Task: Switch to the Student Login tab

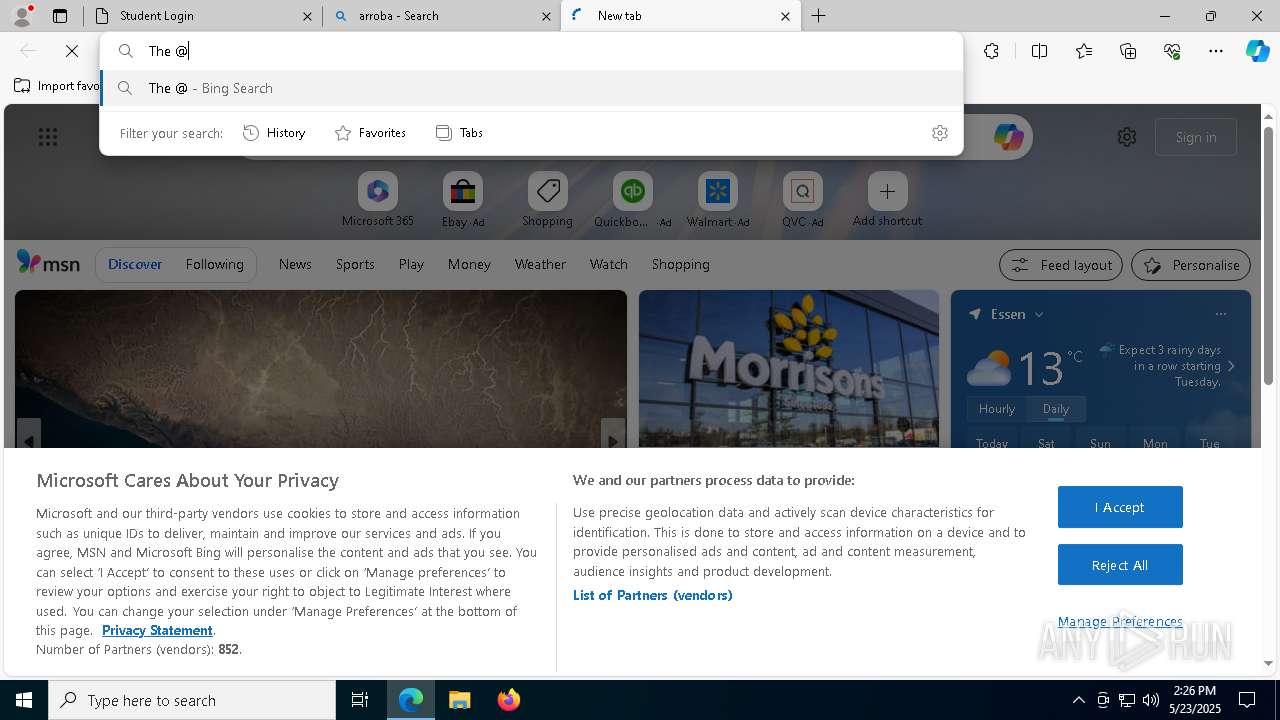Action: [203, 16]
